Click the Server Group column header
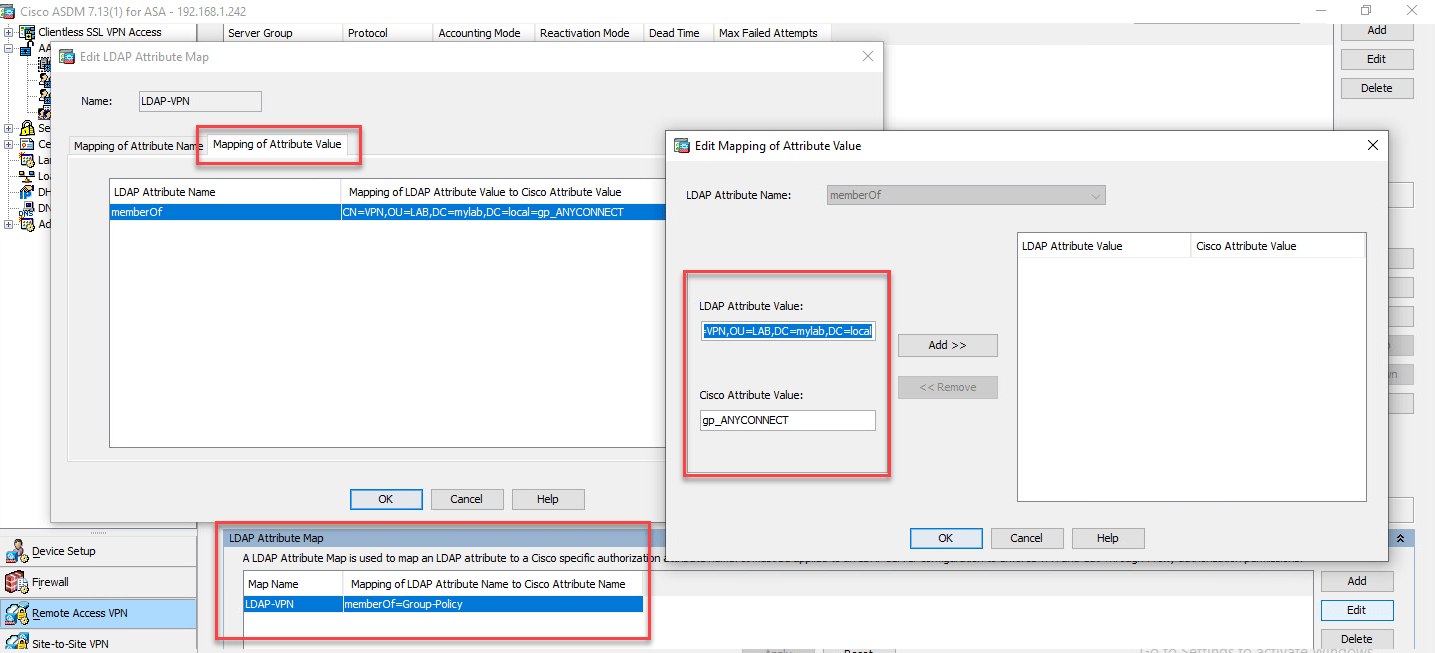This screenshot has width=1435, height=653. point(284,33)
